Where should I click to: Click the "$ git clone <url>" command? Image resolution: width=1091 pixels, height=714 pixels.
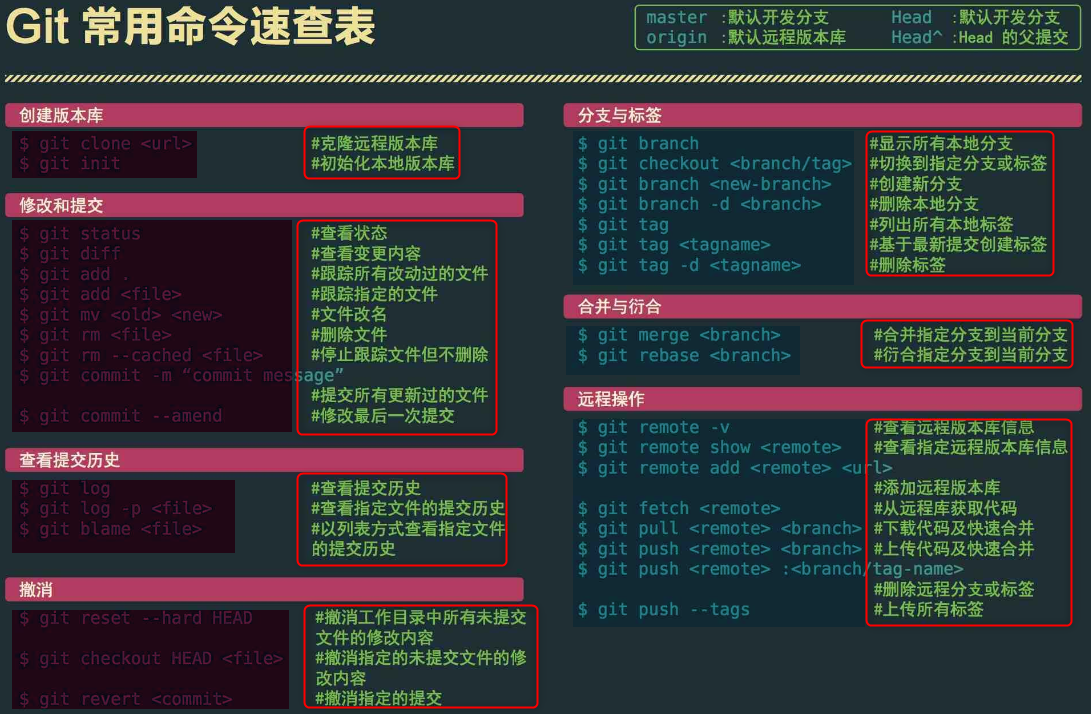[x=105, y=143]
